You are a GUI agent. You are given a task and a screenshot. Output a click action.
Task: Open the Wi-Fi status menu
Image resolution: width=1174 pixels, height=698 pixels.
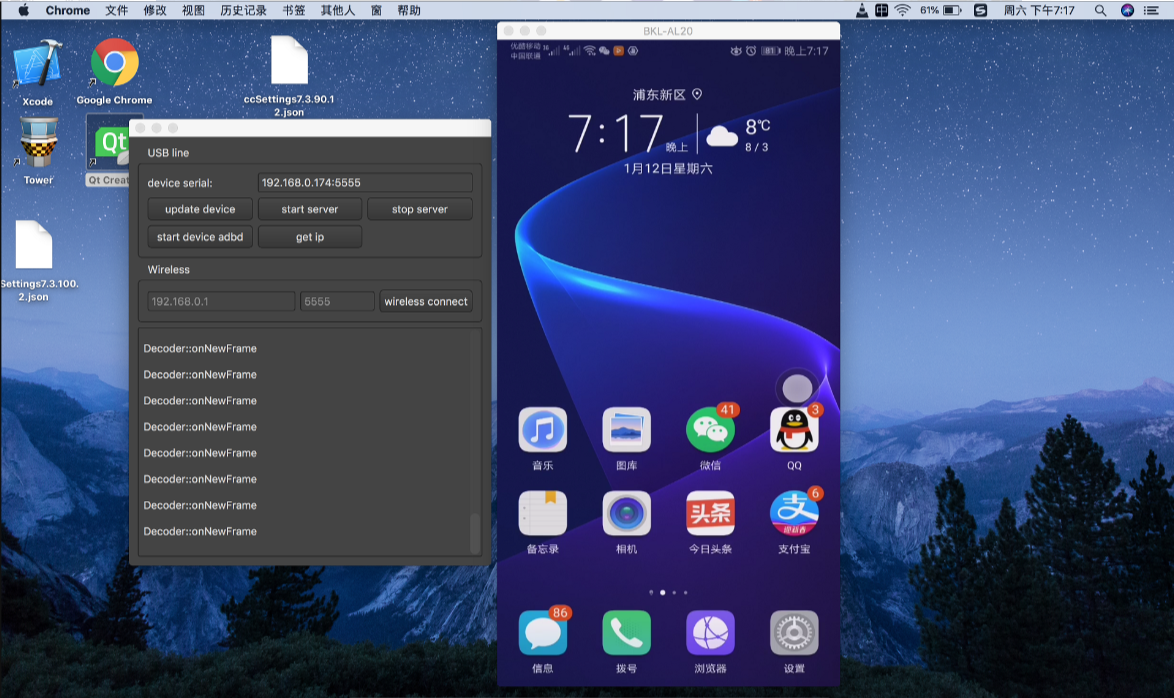[x=903, y=10]
